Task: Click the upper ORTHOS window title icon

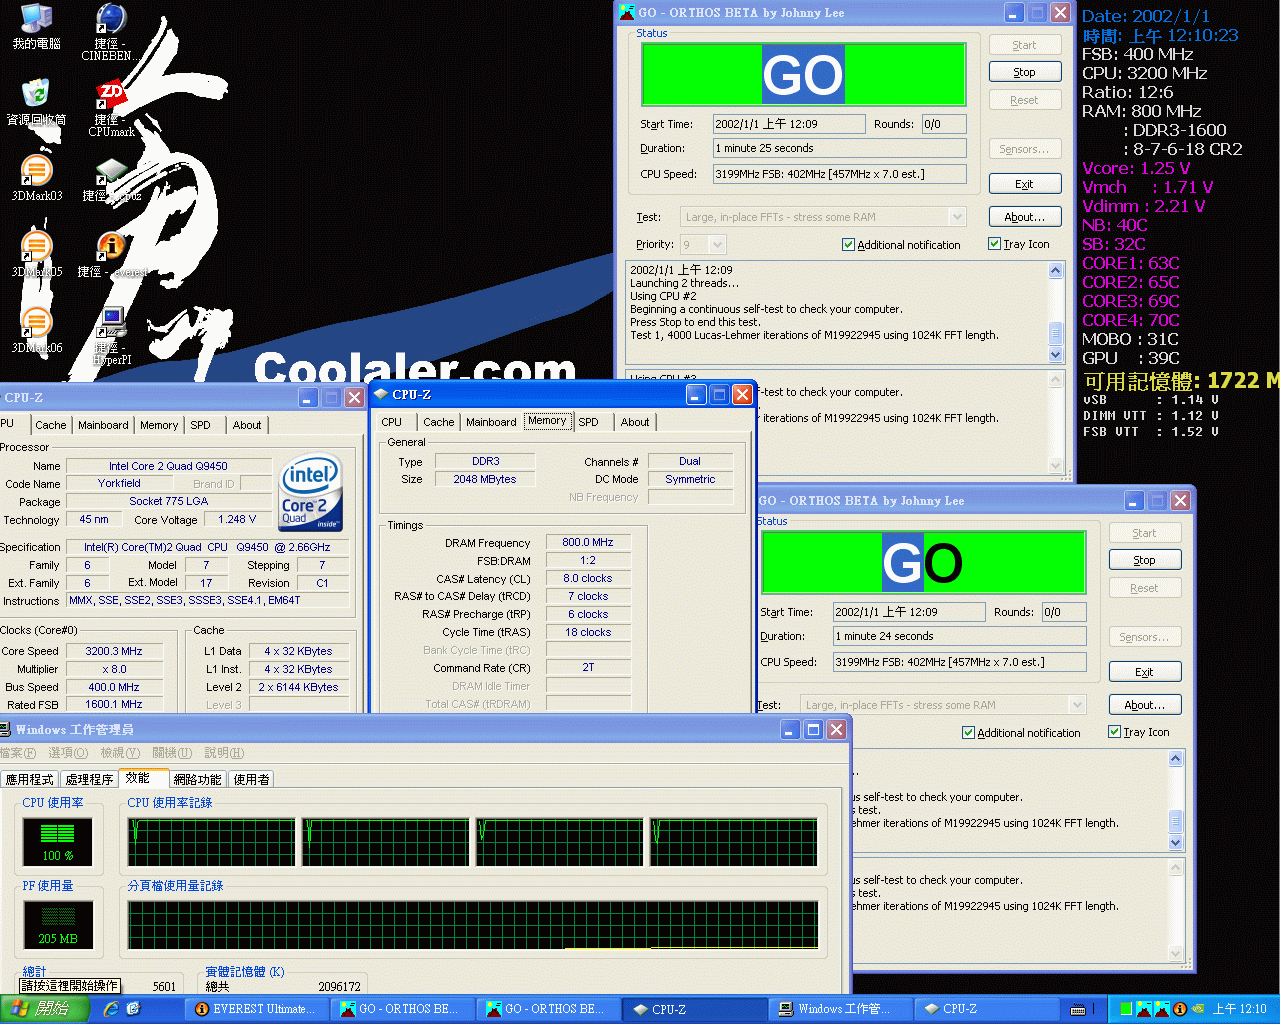Action: tap(627, 12)
